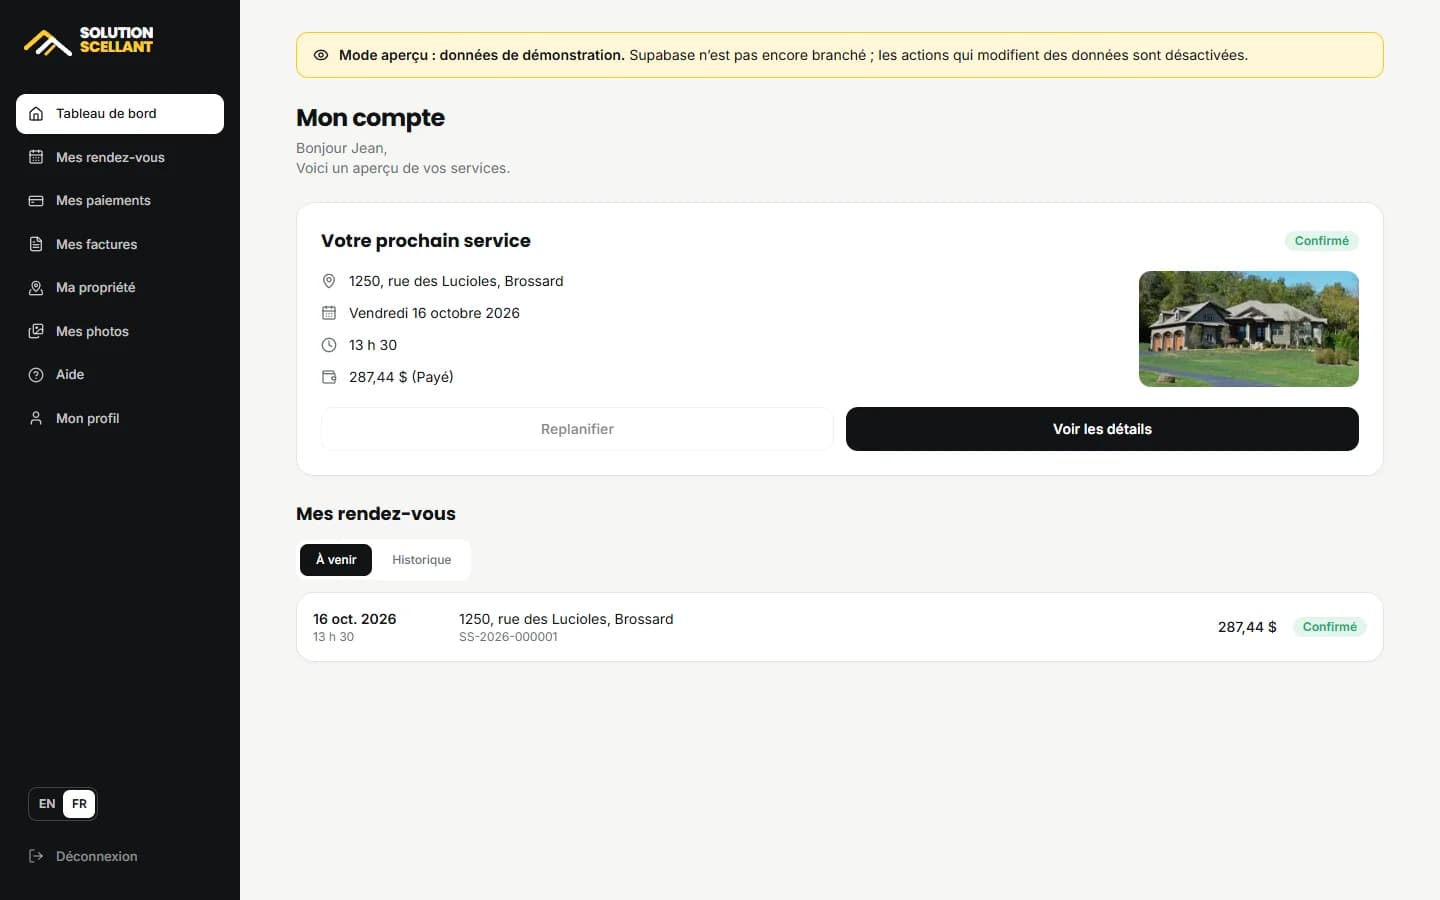Click the 287,44 $ amount in the appointment row
Viewport: 1440px width, 900px height.
(1247, 627)
